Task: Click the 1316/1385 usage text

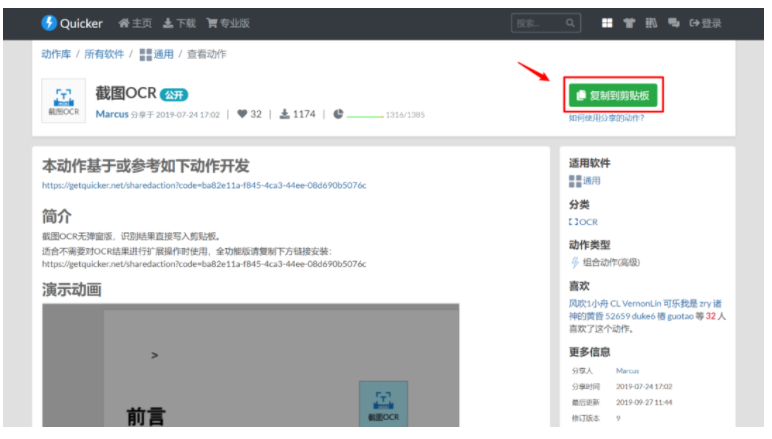Action: (x=405, y=115)
